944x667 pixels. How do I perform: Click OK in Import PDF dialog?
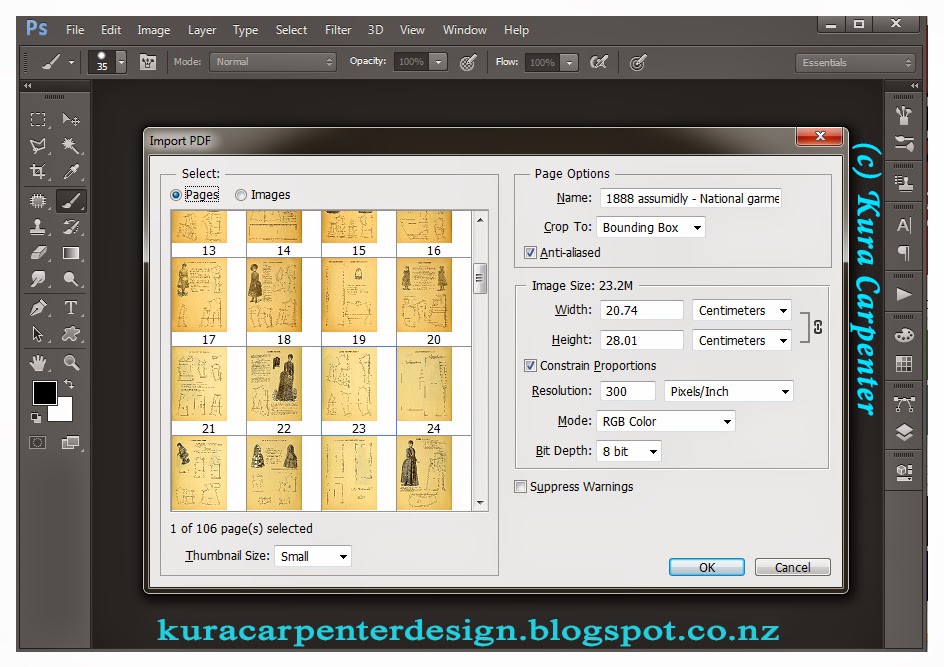click(707, 567)
